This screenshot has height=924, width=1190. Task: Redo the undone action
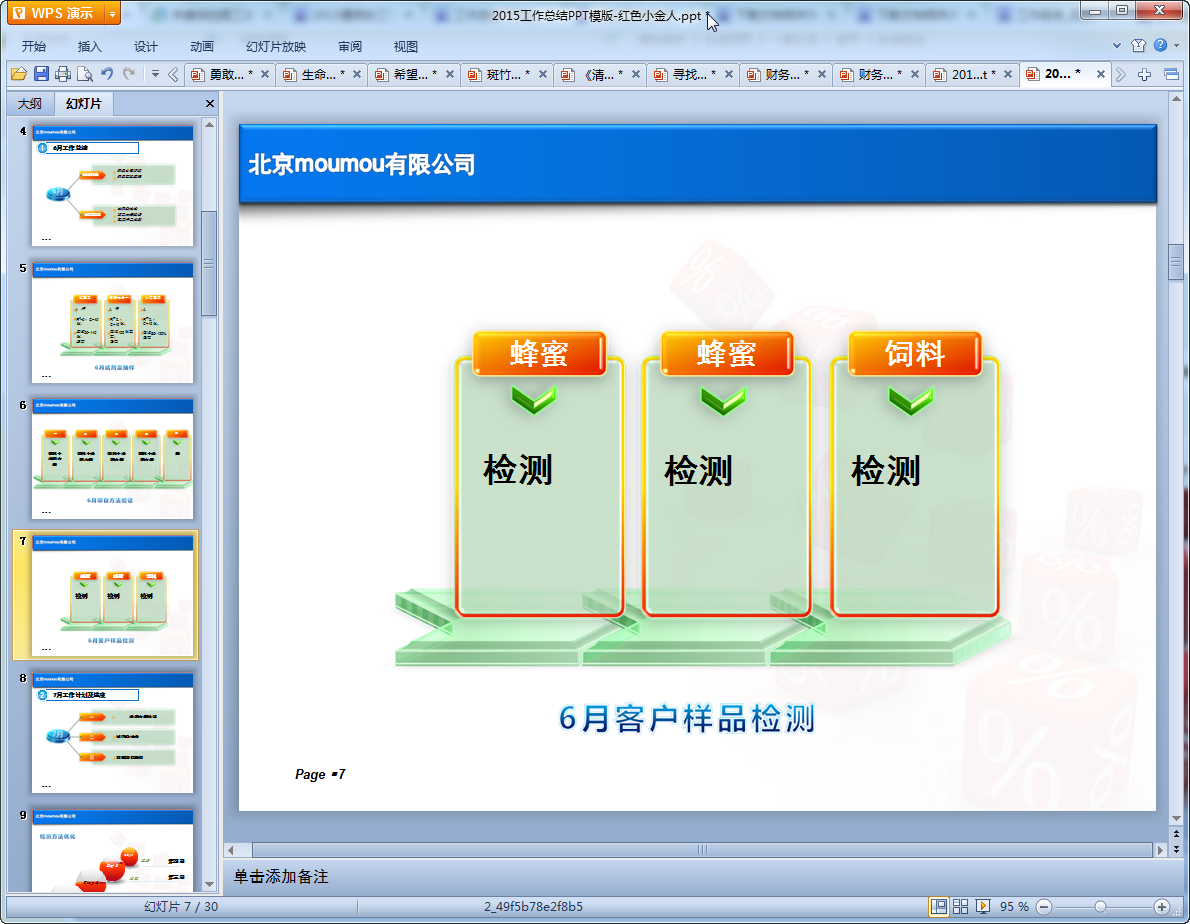[129, 74]
